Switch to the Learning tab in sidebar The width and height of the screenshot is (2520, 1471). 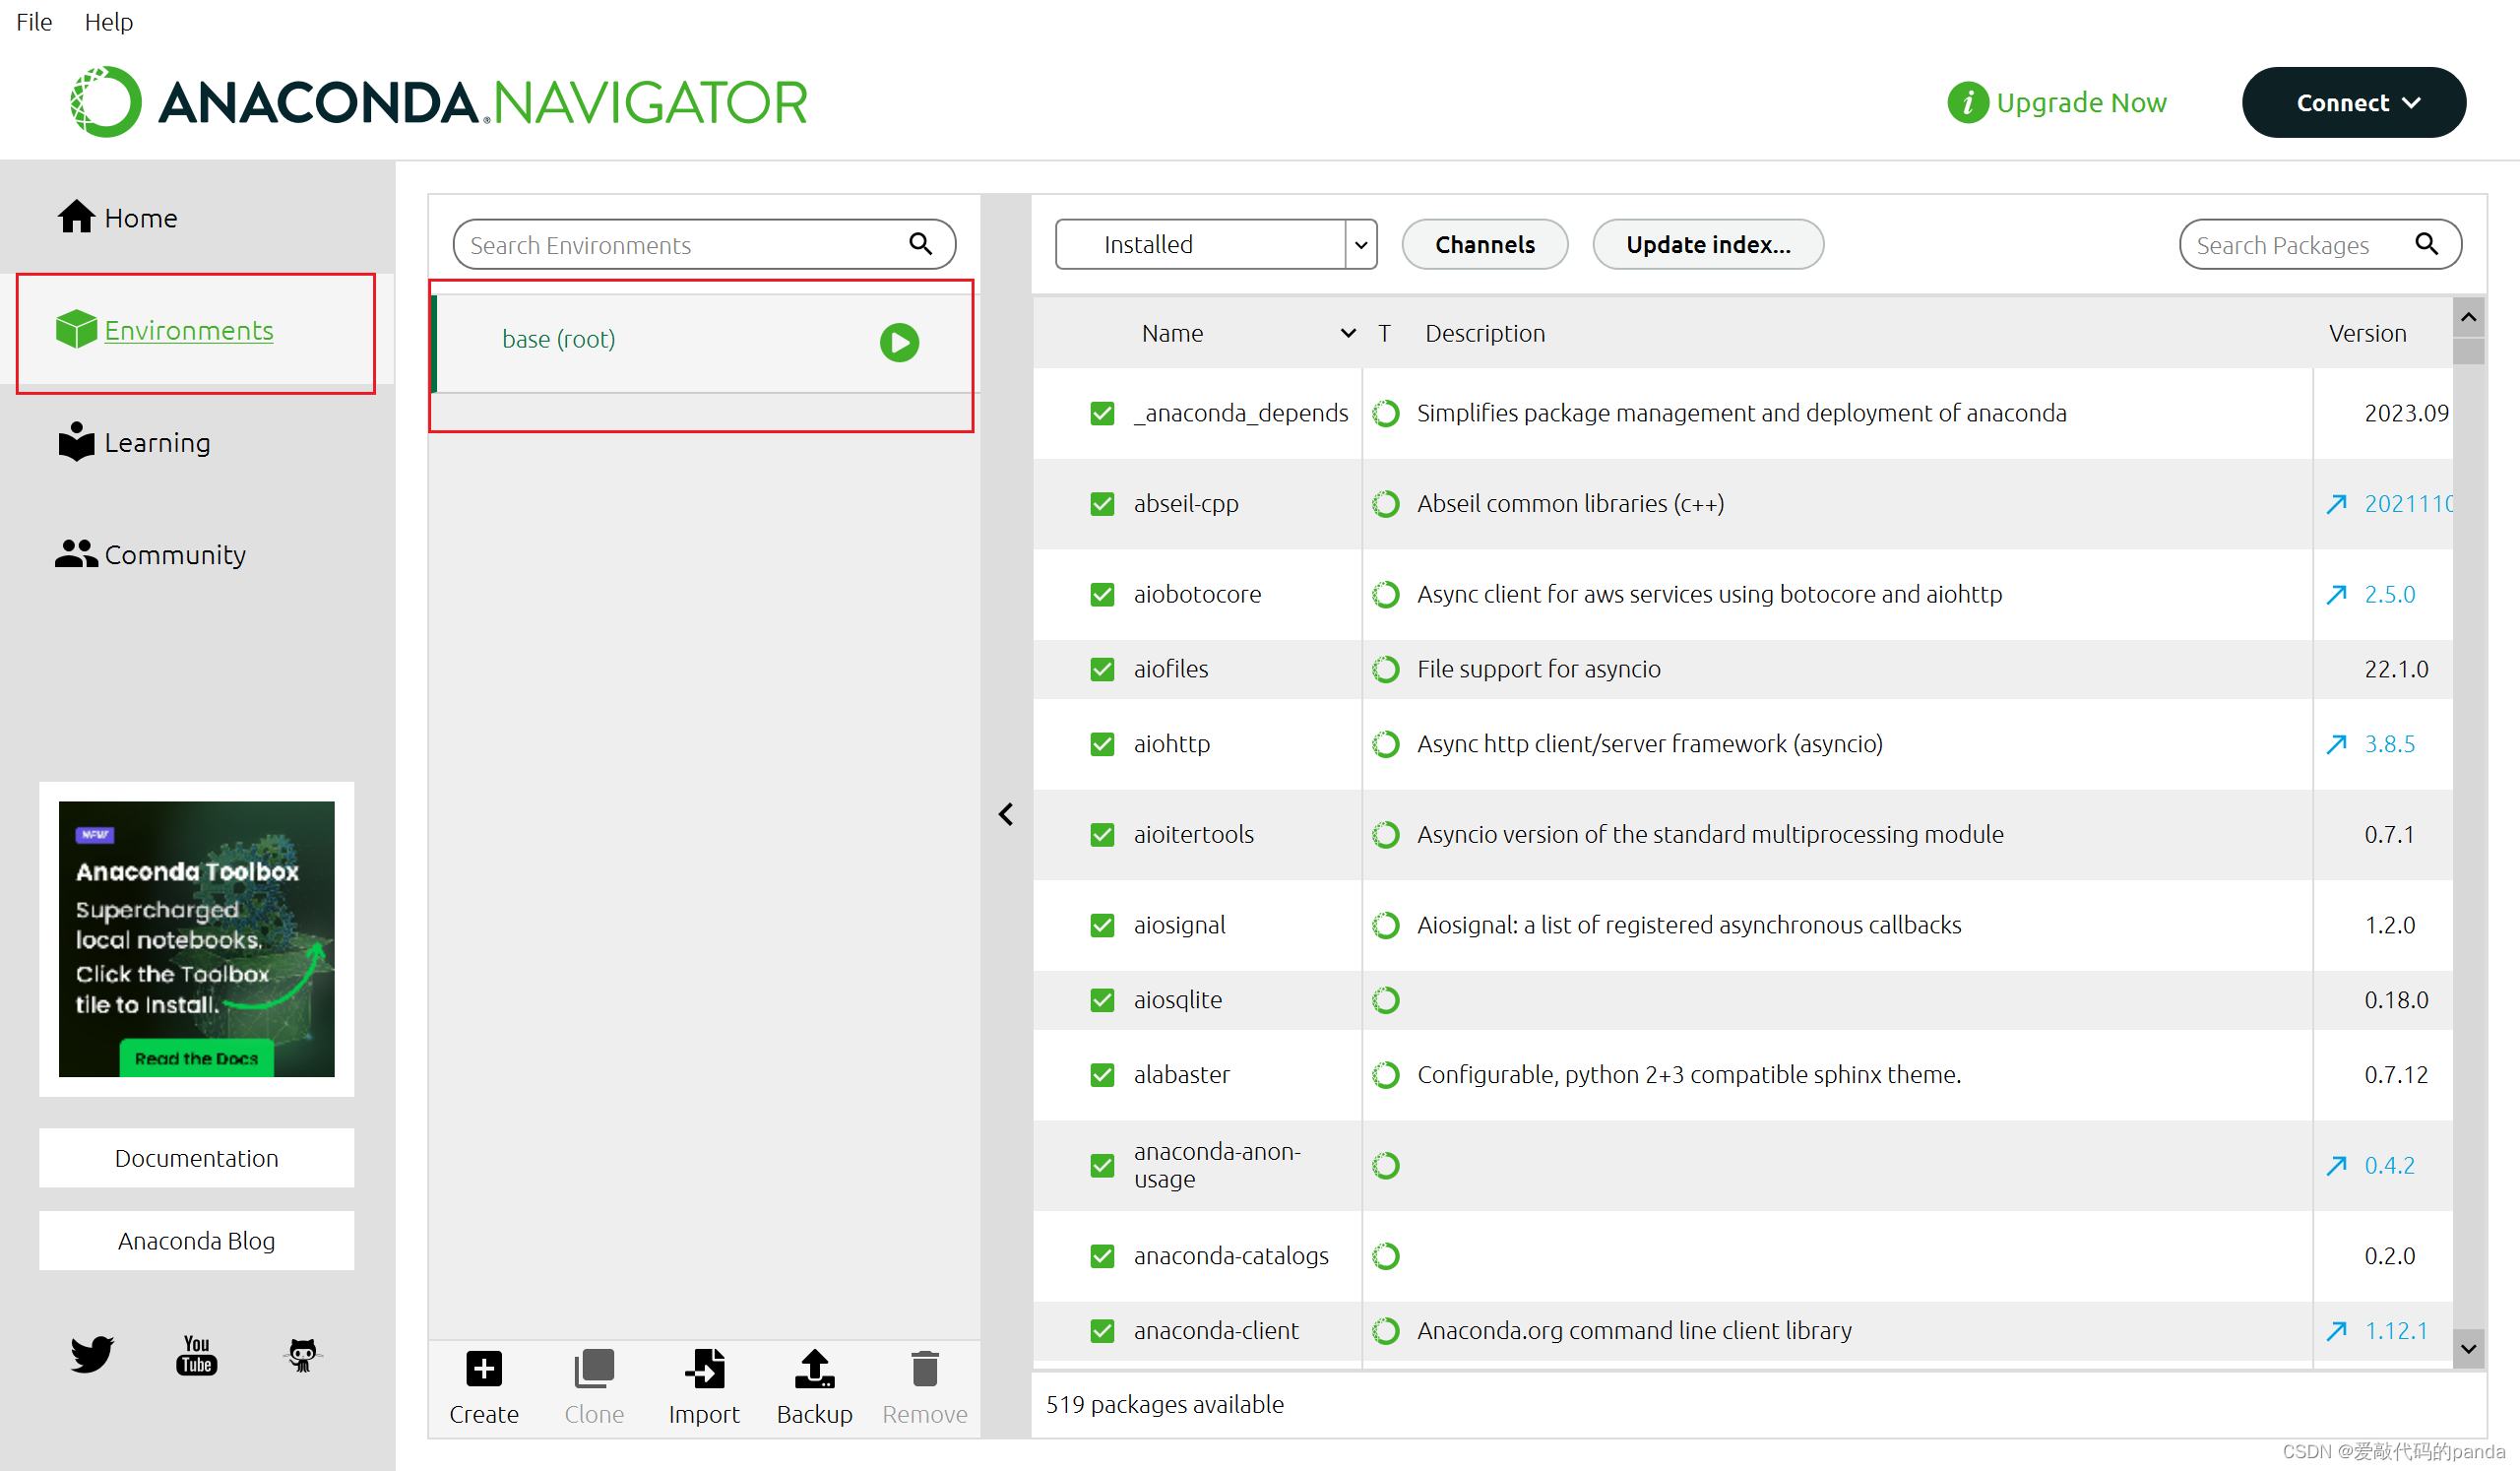tap(157, 442)
